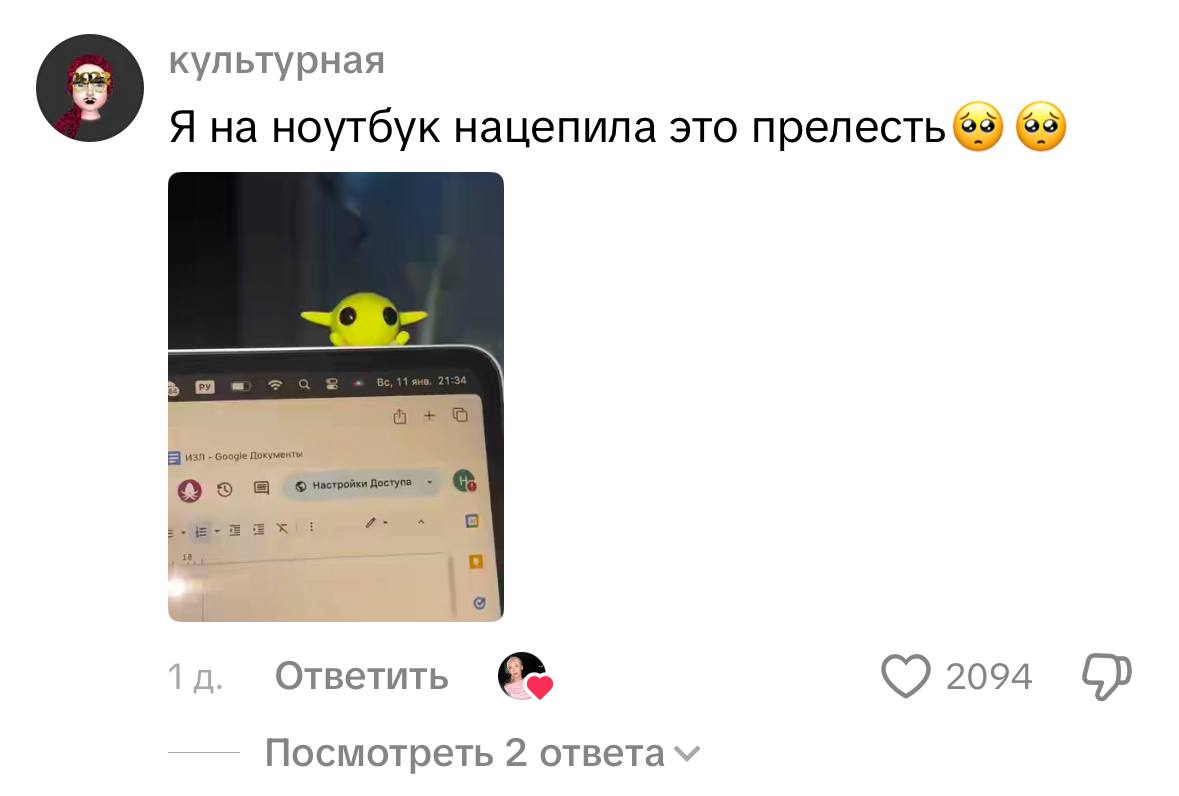The width and height of the screenshot is (1179, 796).
Task: Like the comment with the heart icon
Action: pyautogui.click(x=905, y=676)
